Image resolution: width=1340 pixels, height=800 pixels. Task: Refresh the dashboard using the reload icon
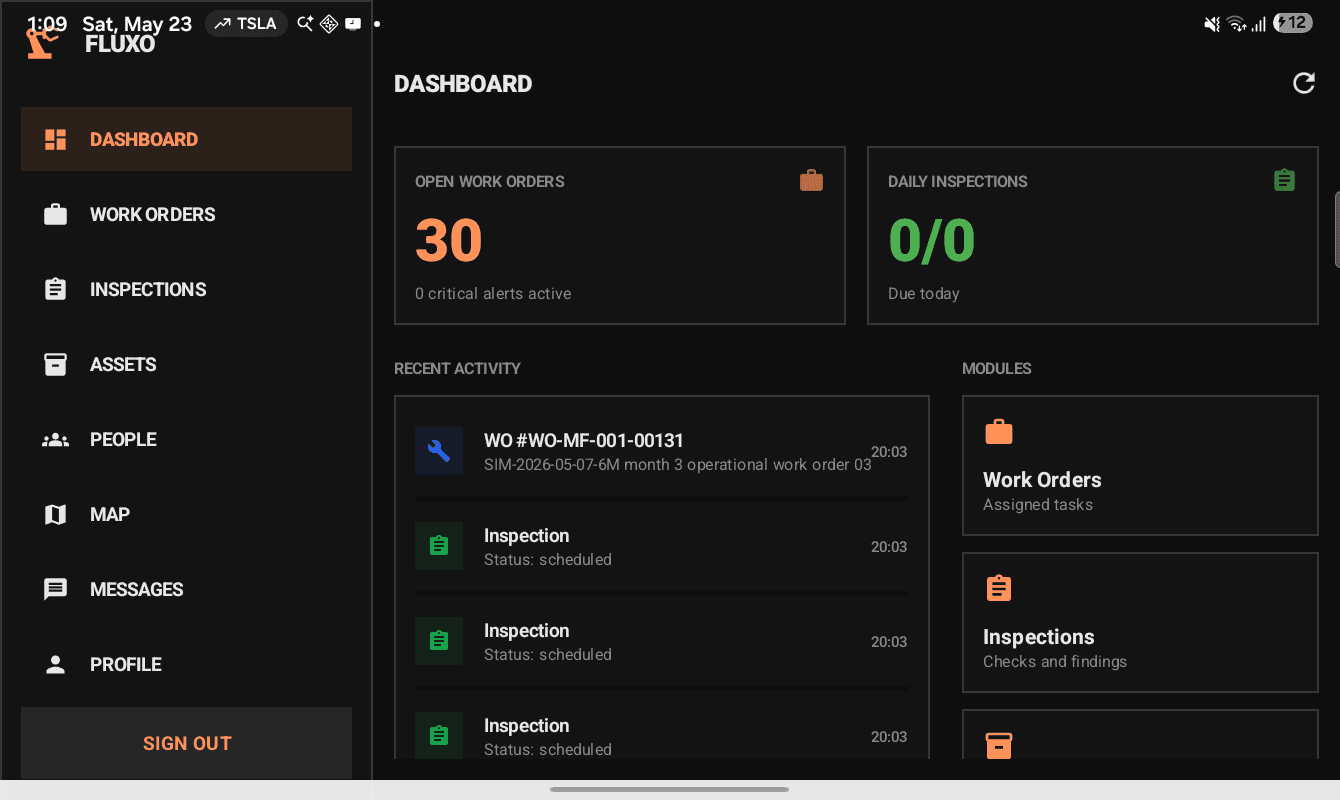1304,83
